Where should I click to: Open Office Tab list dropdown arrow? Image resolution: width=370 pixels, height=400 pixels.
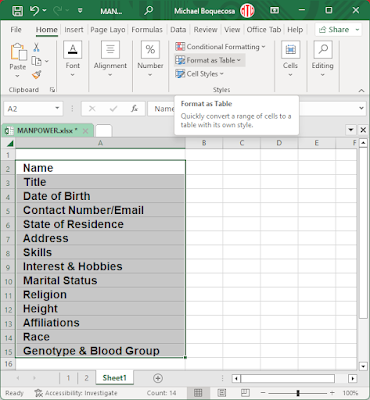(351, 130)
